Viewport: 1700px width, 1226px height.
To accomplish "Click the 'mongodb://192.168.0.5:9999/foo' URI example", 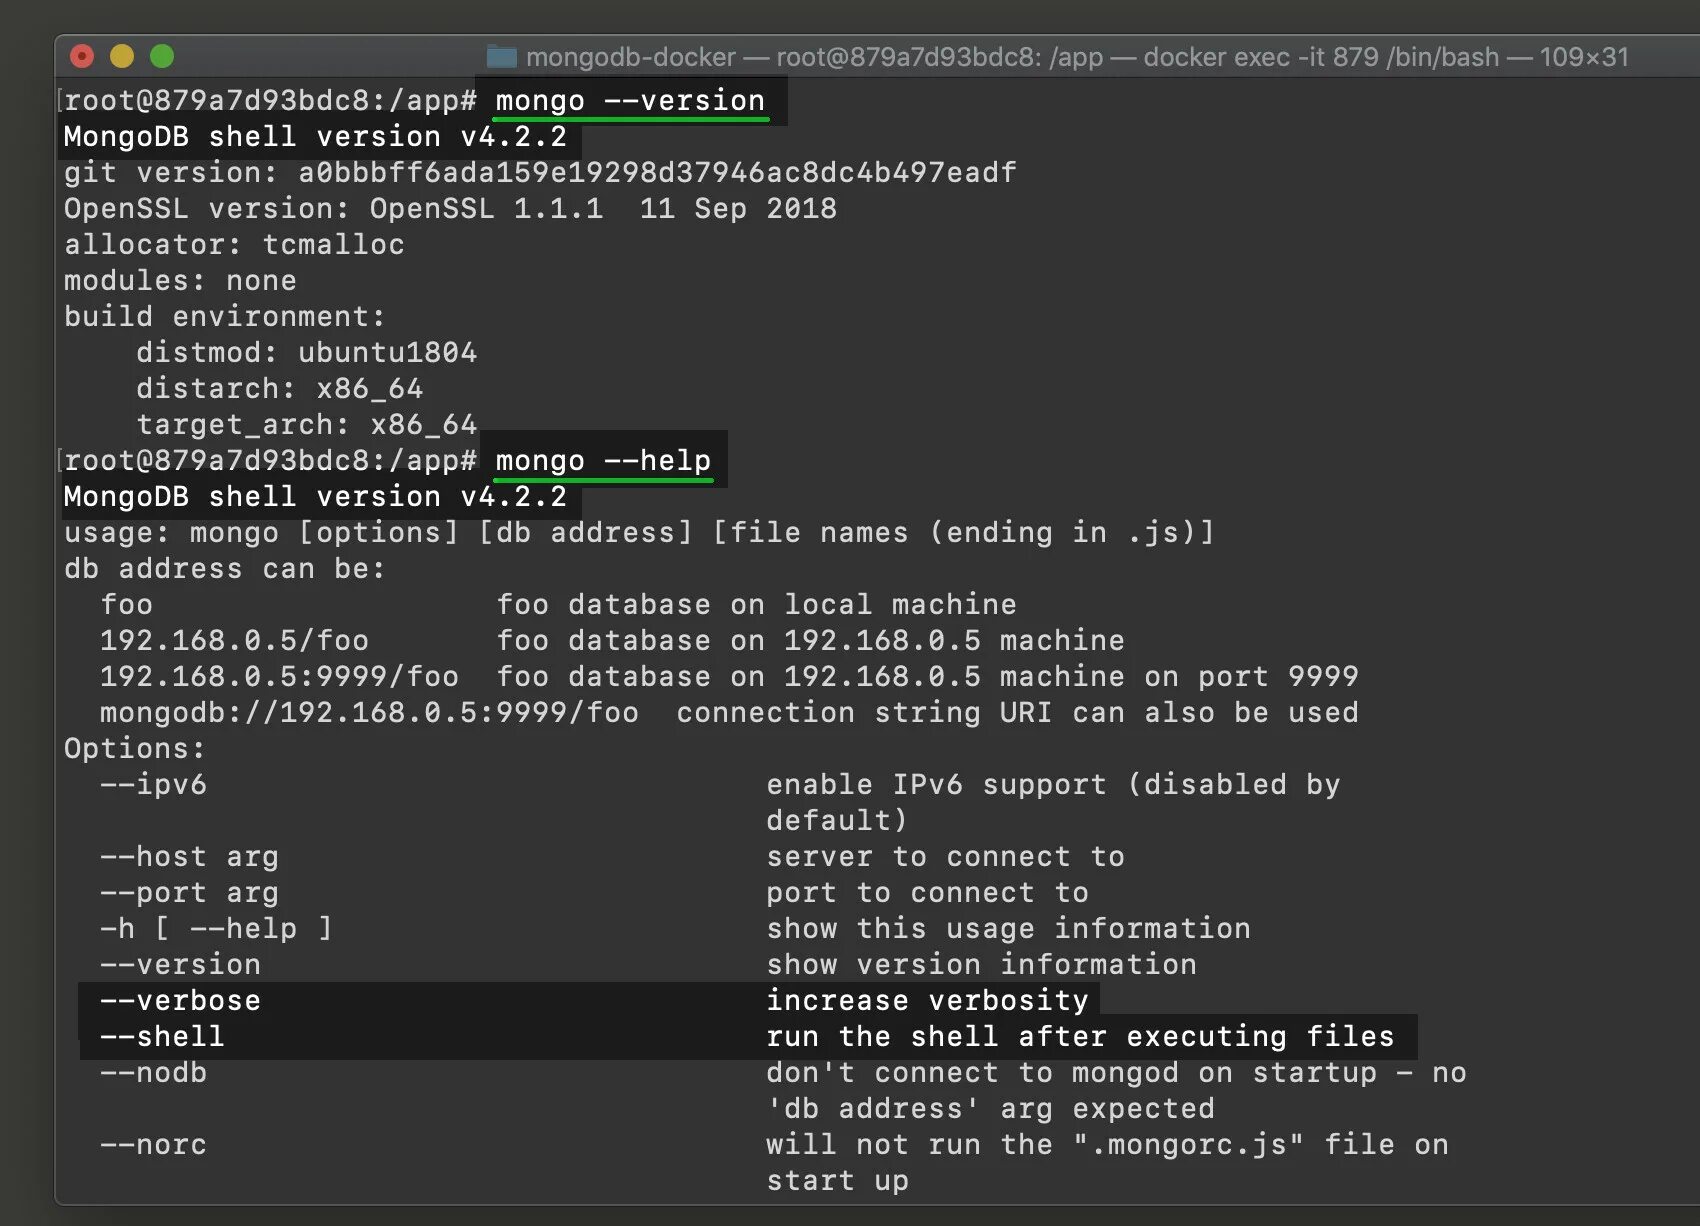I will click(x=369, y=713).
